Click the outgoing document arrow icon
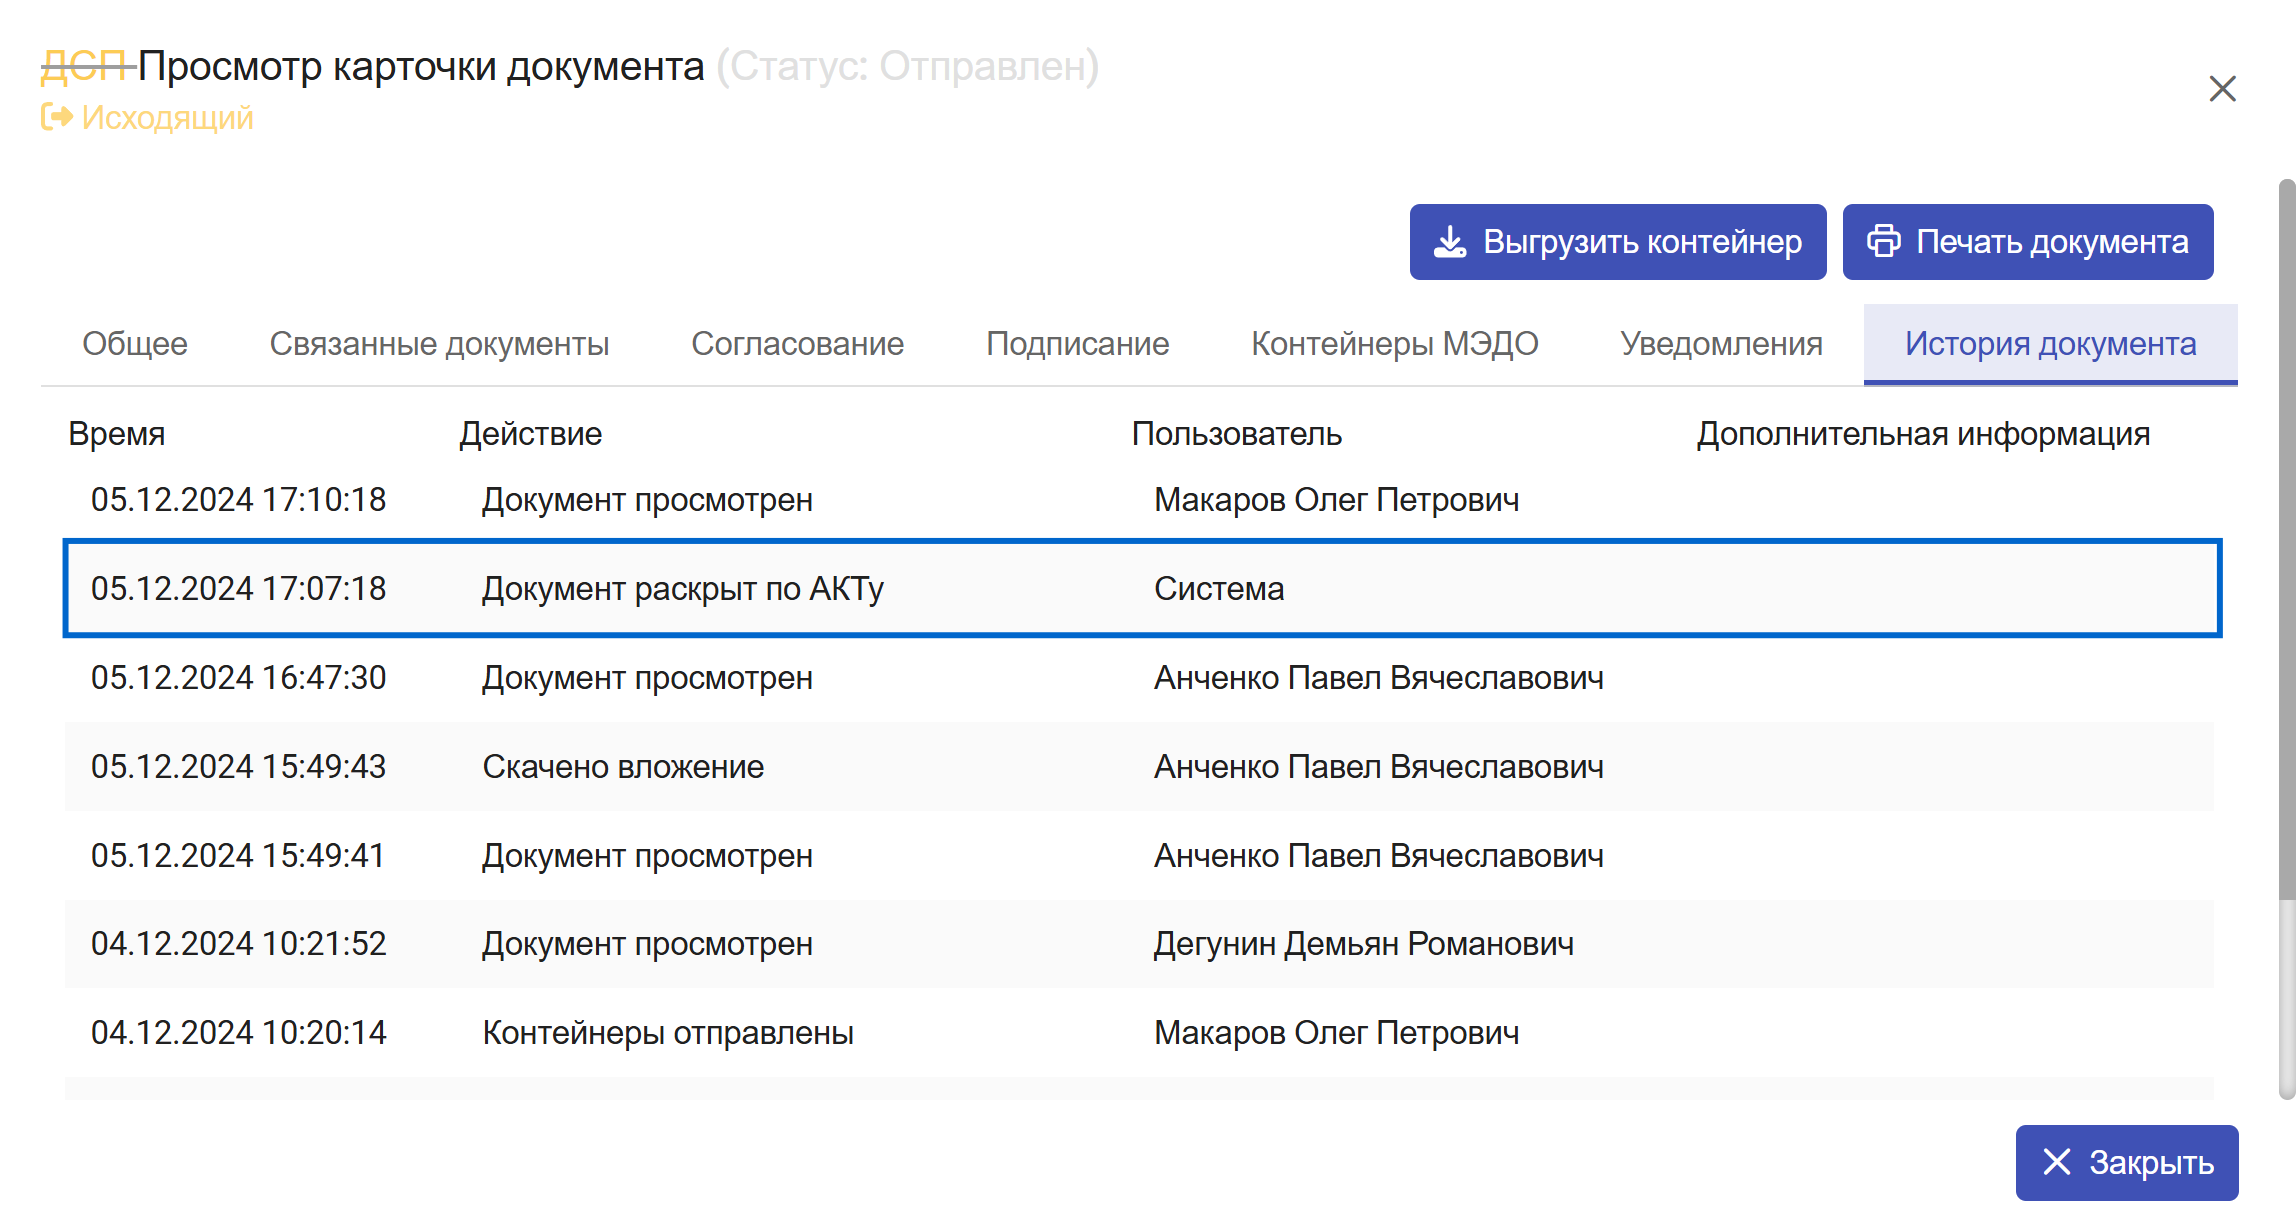 click(x=57, y=117)
